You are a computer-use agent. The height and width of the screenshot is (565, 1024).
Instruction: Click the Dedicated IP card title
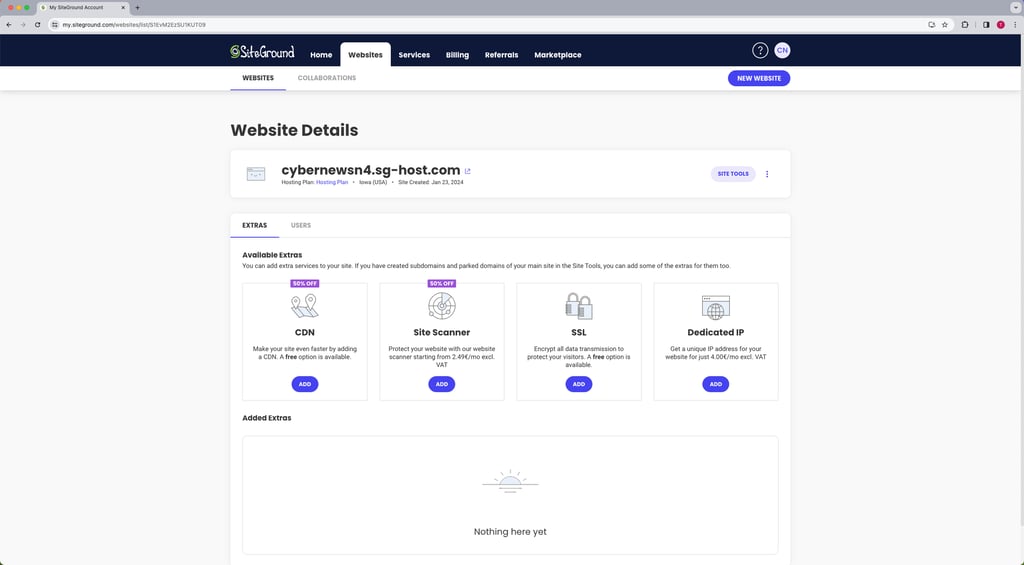716,332
